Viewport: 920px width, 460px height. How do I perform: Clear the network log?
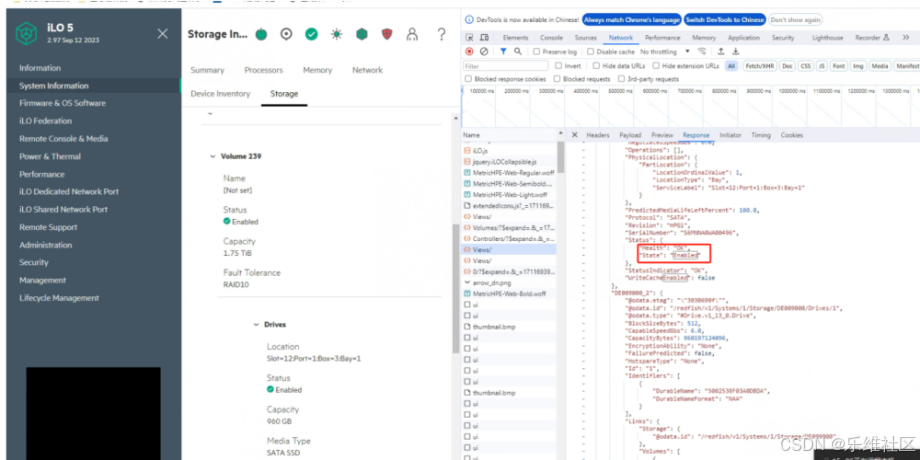484,52
